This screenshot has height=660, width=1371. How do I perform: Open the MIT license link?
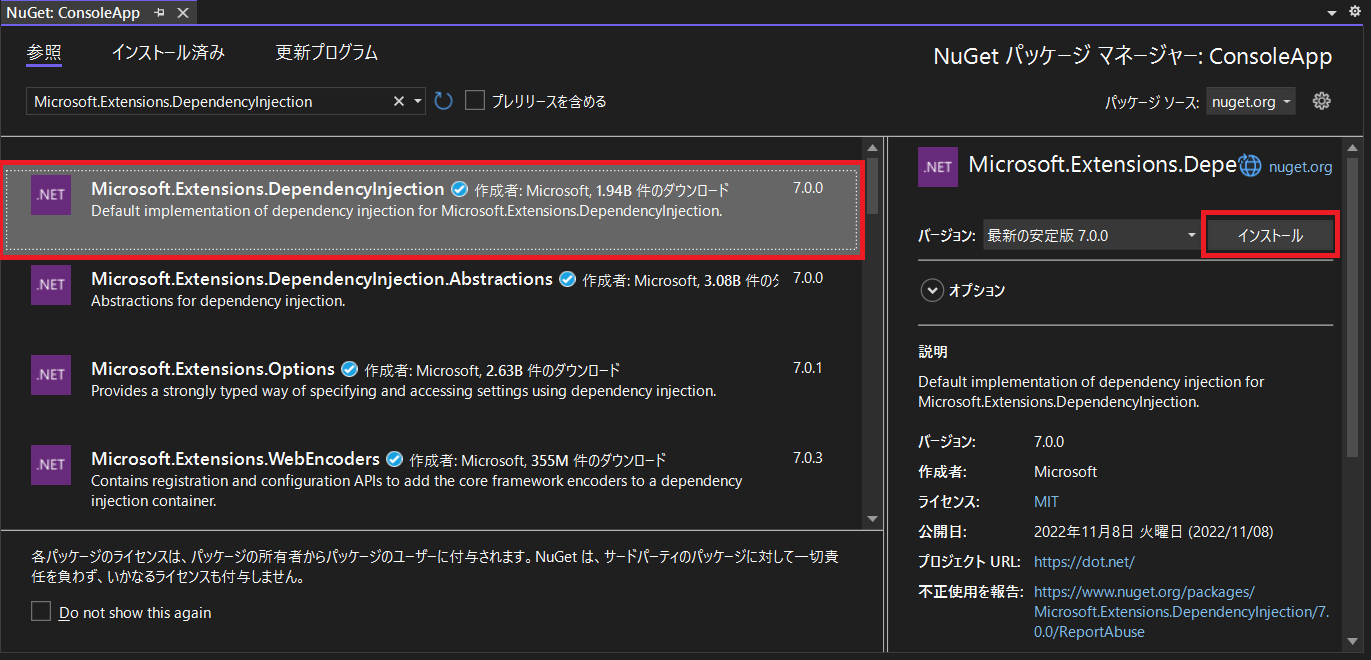pos(1046,501)
